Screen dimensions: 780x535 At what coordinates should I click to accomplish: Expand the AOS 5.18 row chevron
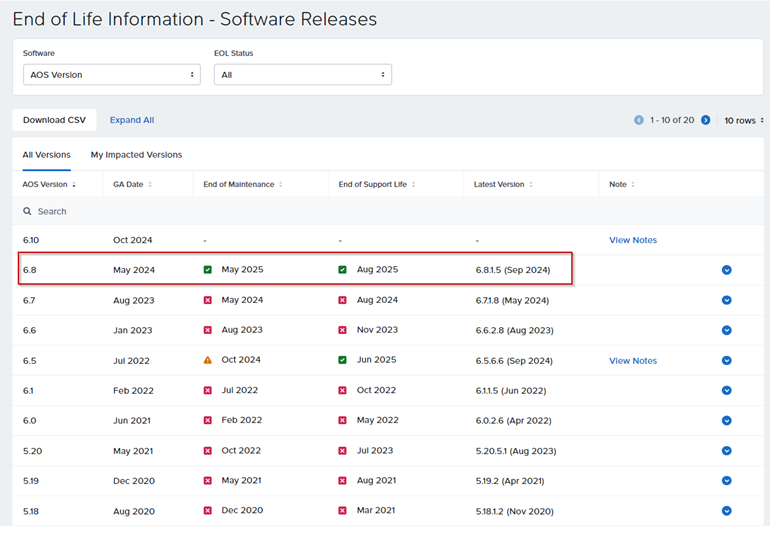(x=727, y=510)
